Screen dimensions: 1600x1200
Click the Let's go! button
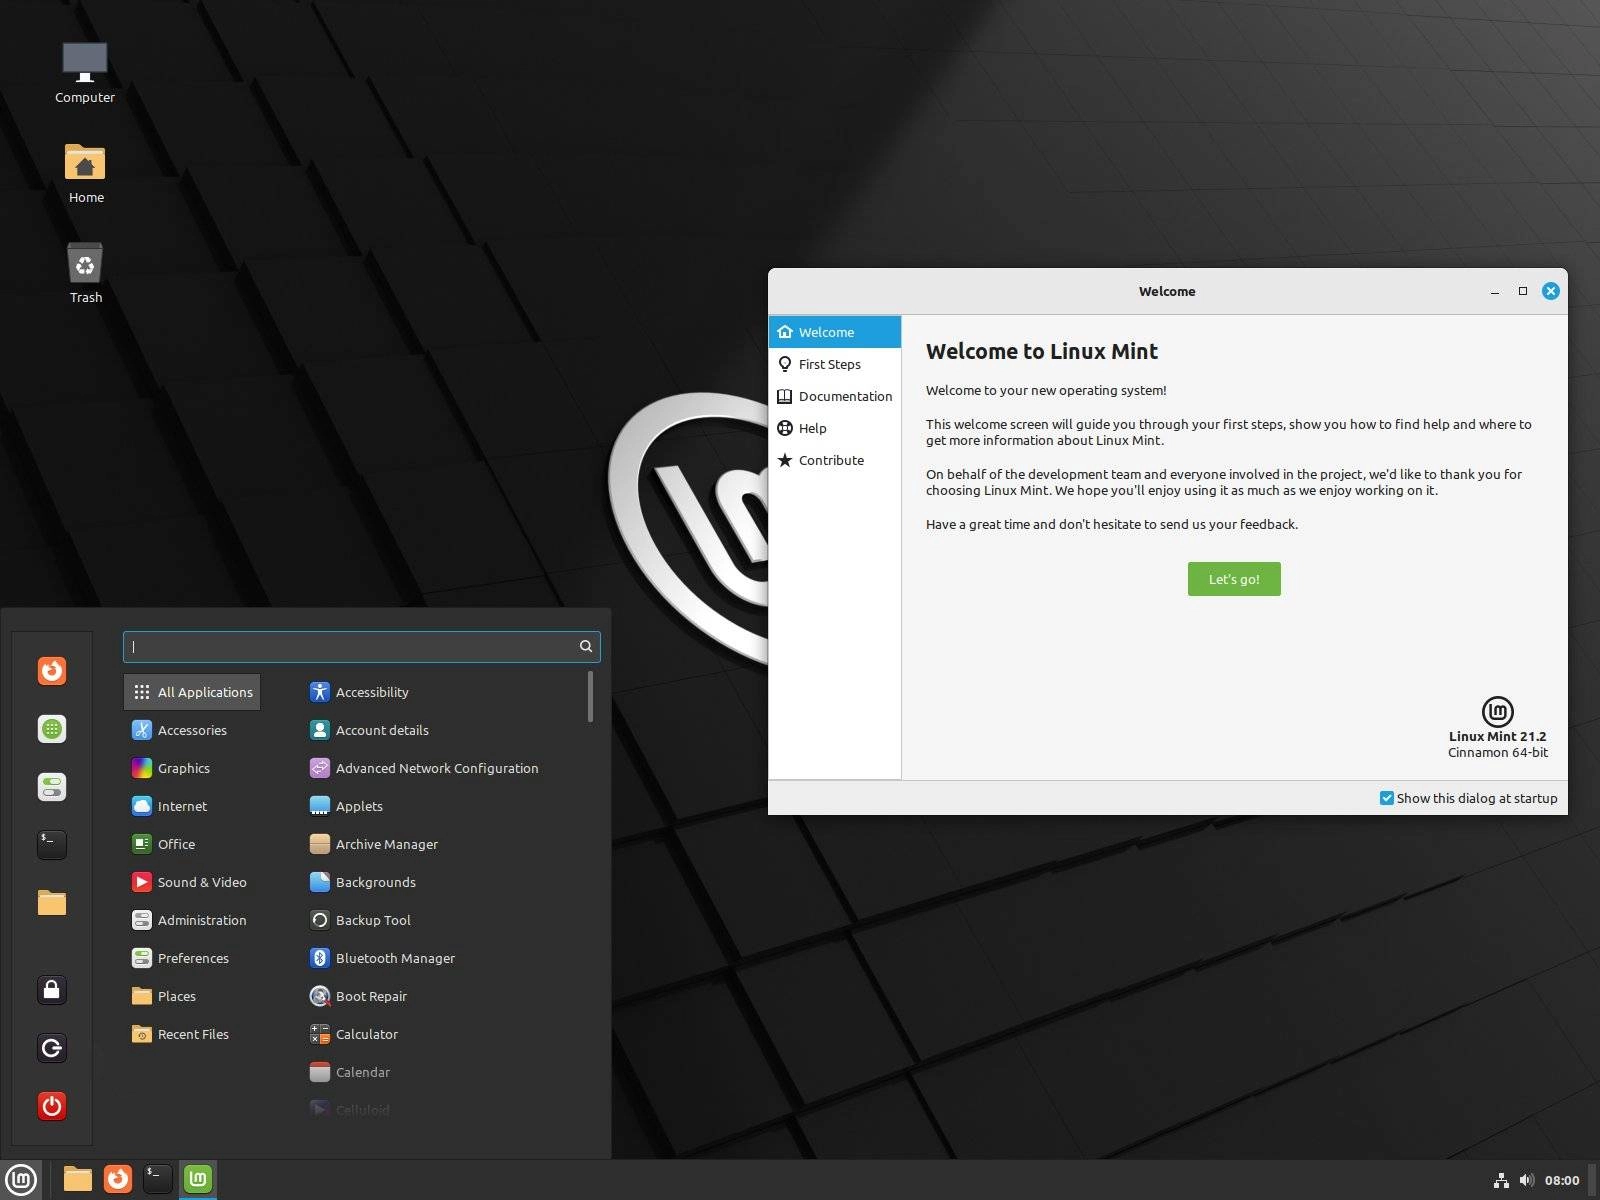(1234, 579)
